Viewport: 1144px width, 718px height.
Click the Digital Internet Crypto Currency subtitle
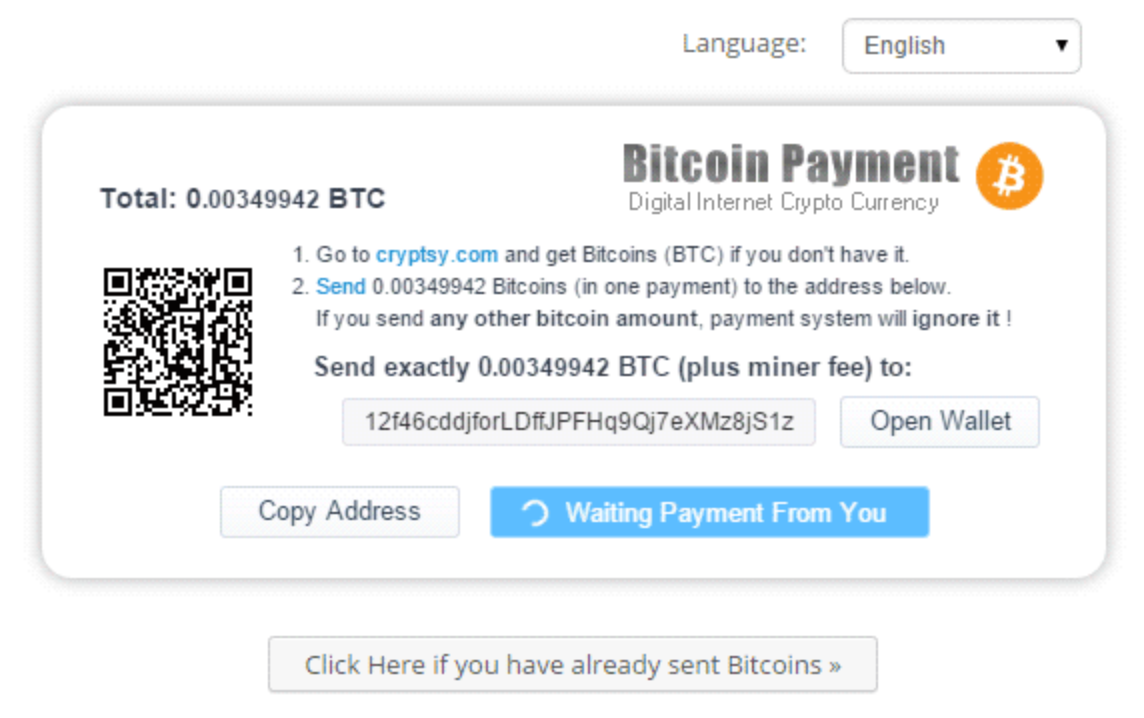click(x=784, y=202)
